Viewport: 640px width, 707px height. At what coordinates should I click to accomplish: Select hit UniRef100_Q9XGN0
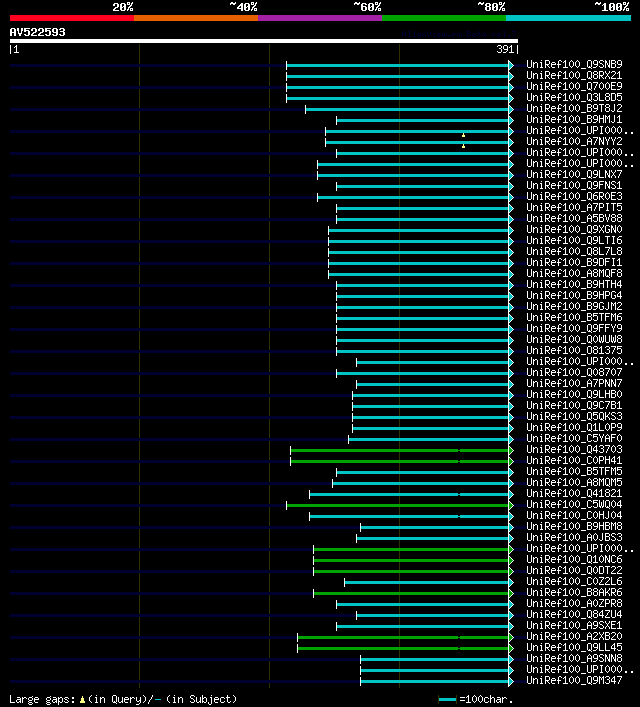(574, 230)
